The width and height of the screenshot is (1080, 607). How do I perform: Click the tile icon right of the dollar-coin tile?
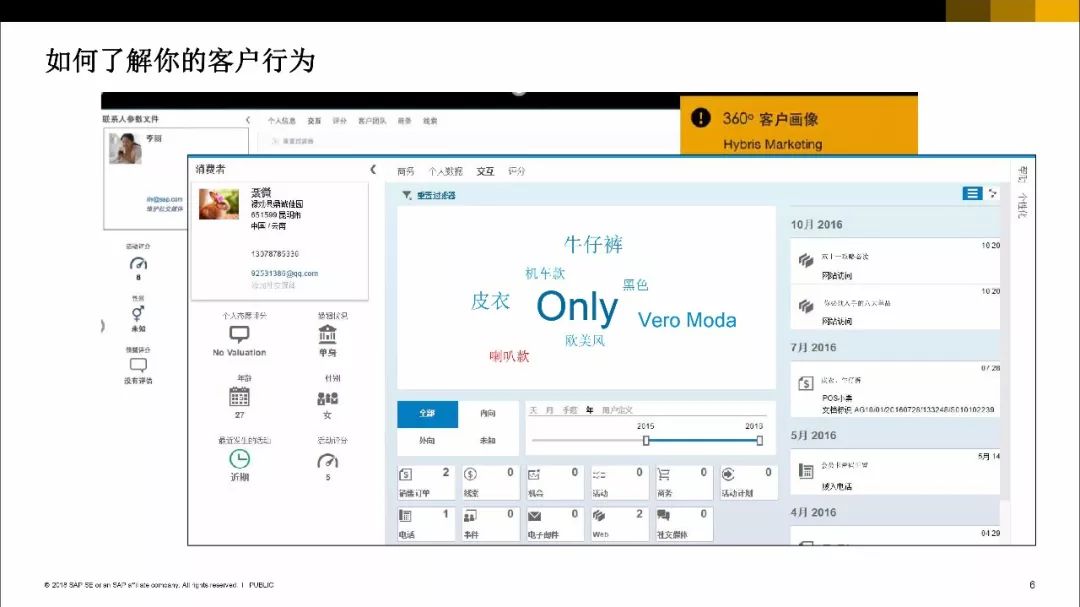(534, 474)
